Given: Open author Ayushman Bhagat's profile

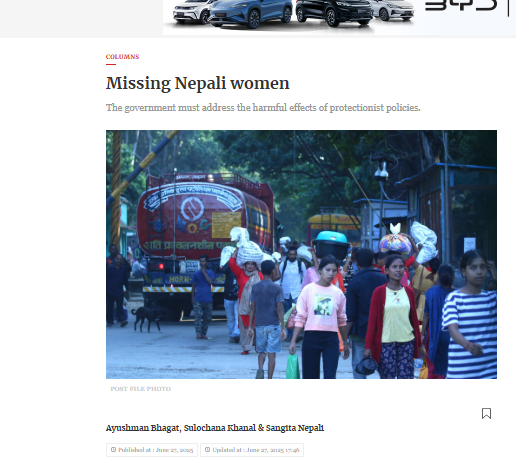Looking at the screenshot, I should coord(142,428).
